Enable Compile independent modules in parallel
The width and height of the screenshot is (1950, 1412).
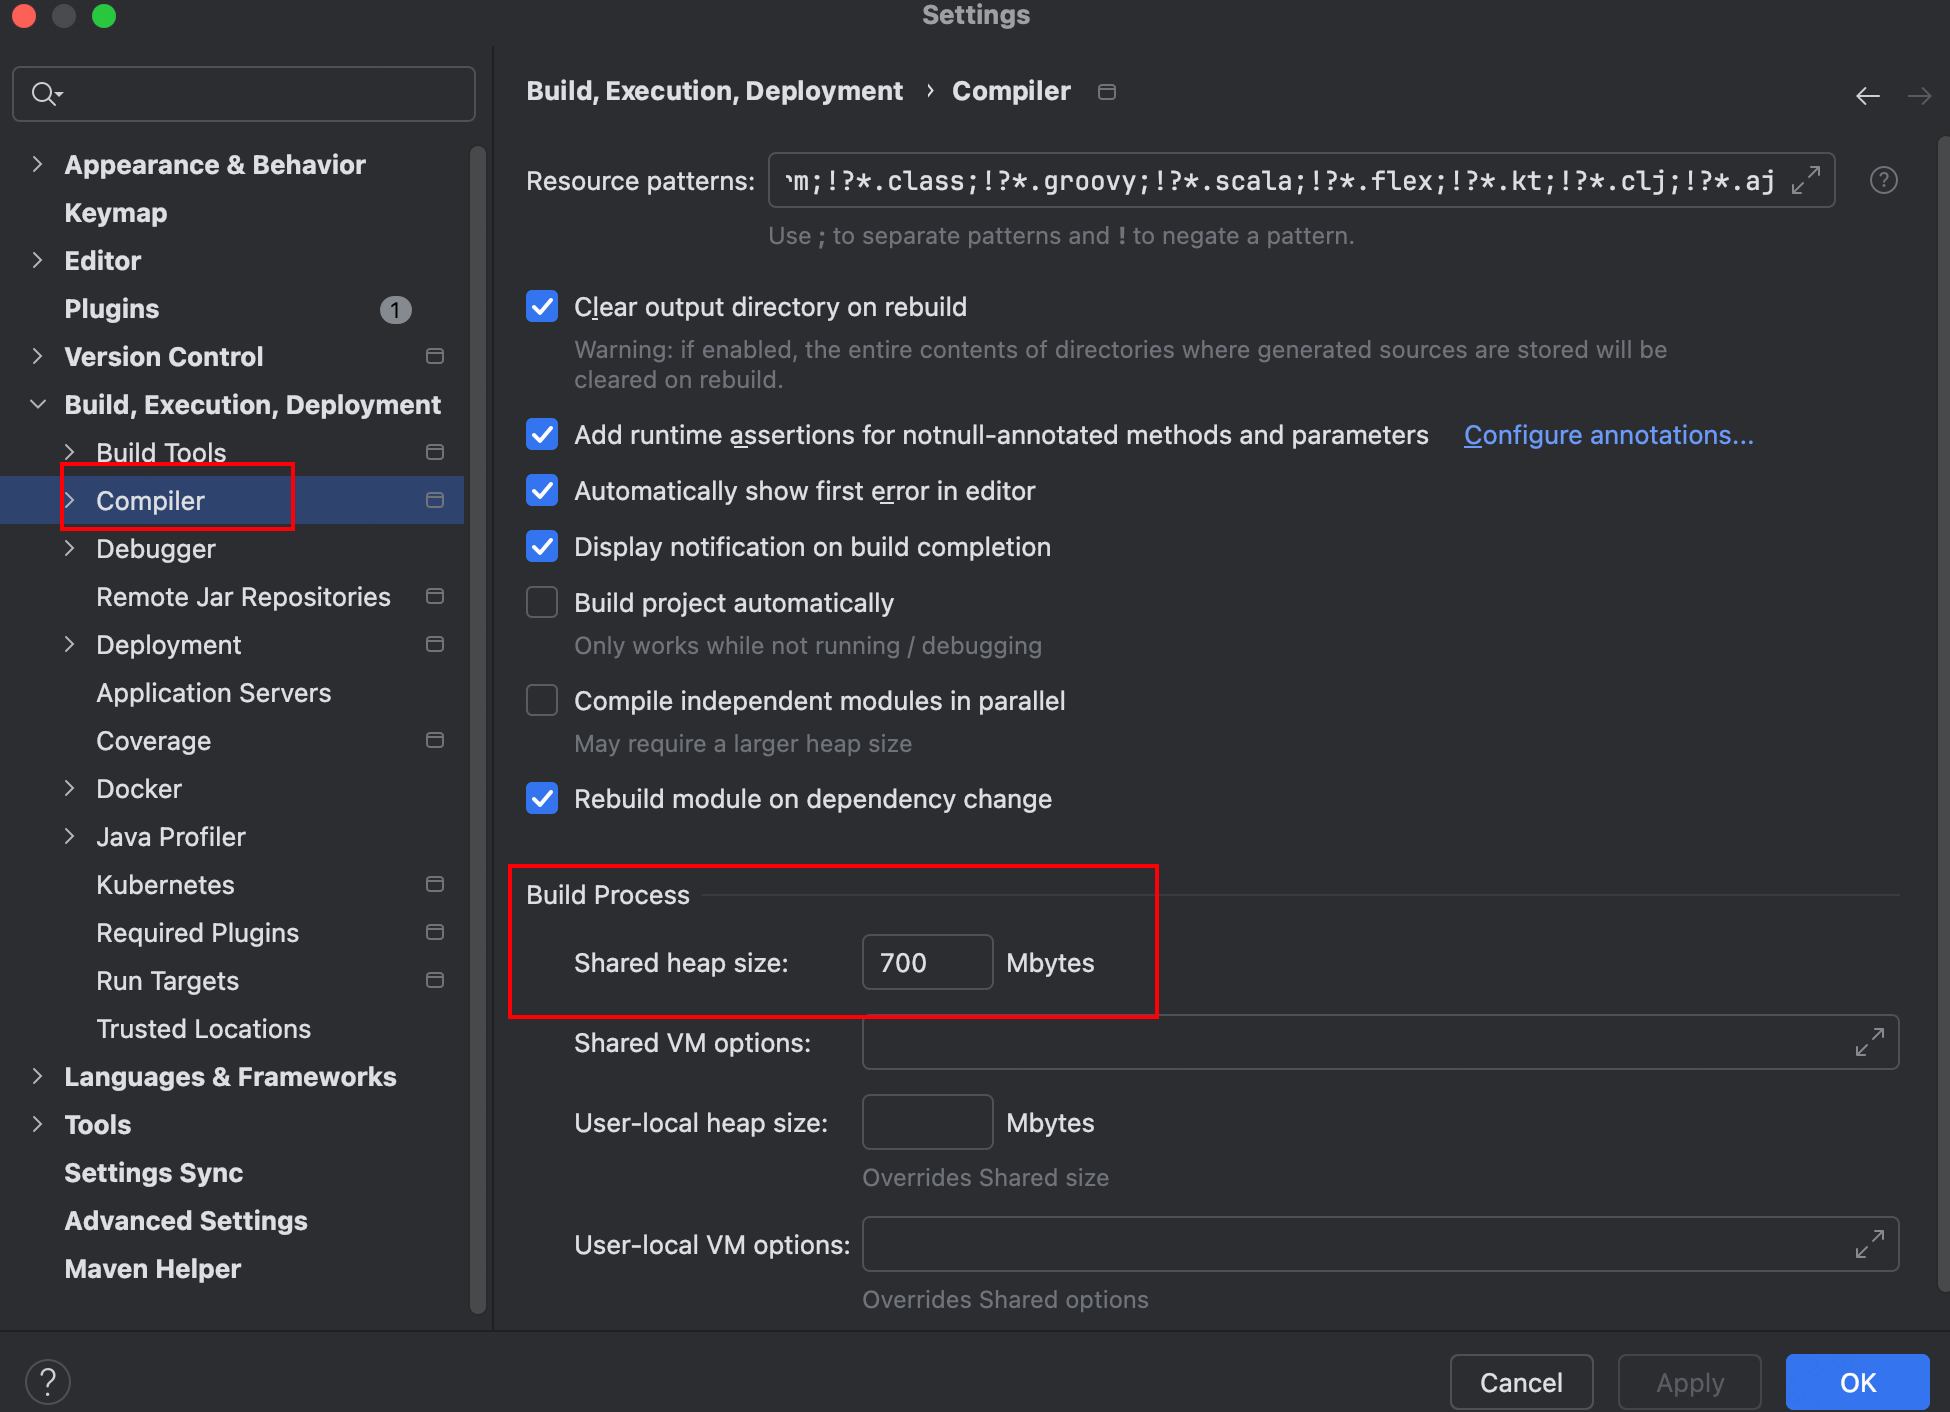(x=542, y=700)
